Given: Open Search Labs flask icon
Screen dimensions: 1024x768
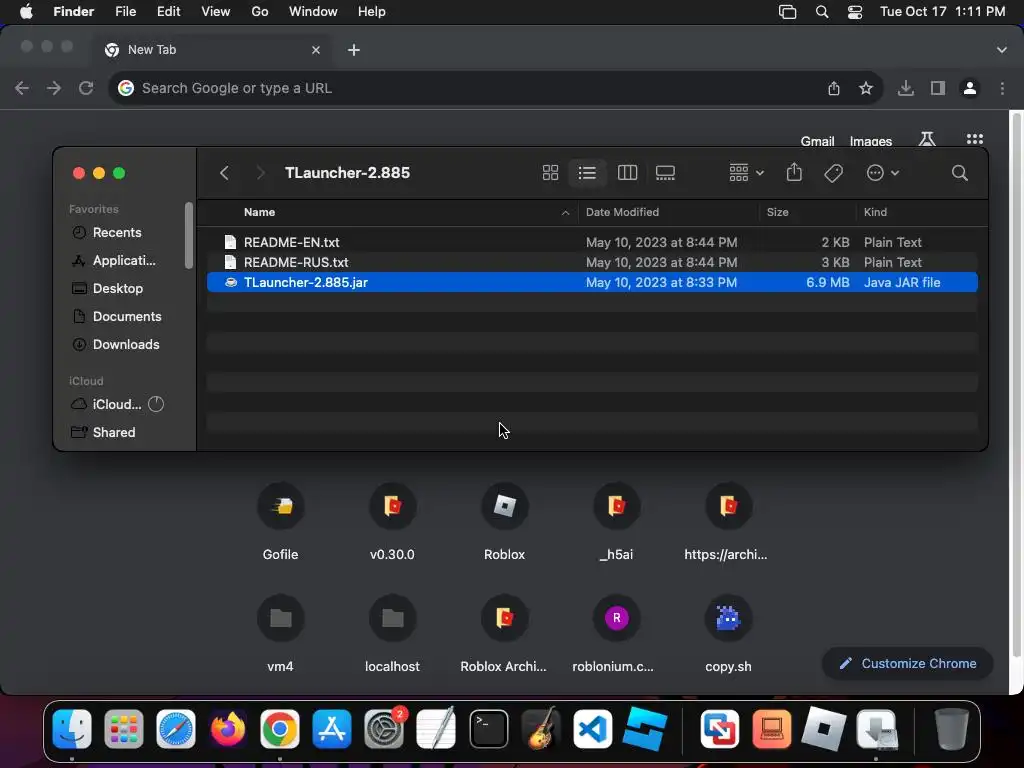Looking at the screenshot, I should pyautogui.click(x=927, y=138).
